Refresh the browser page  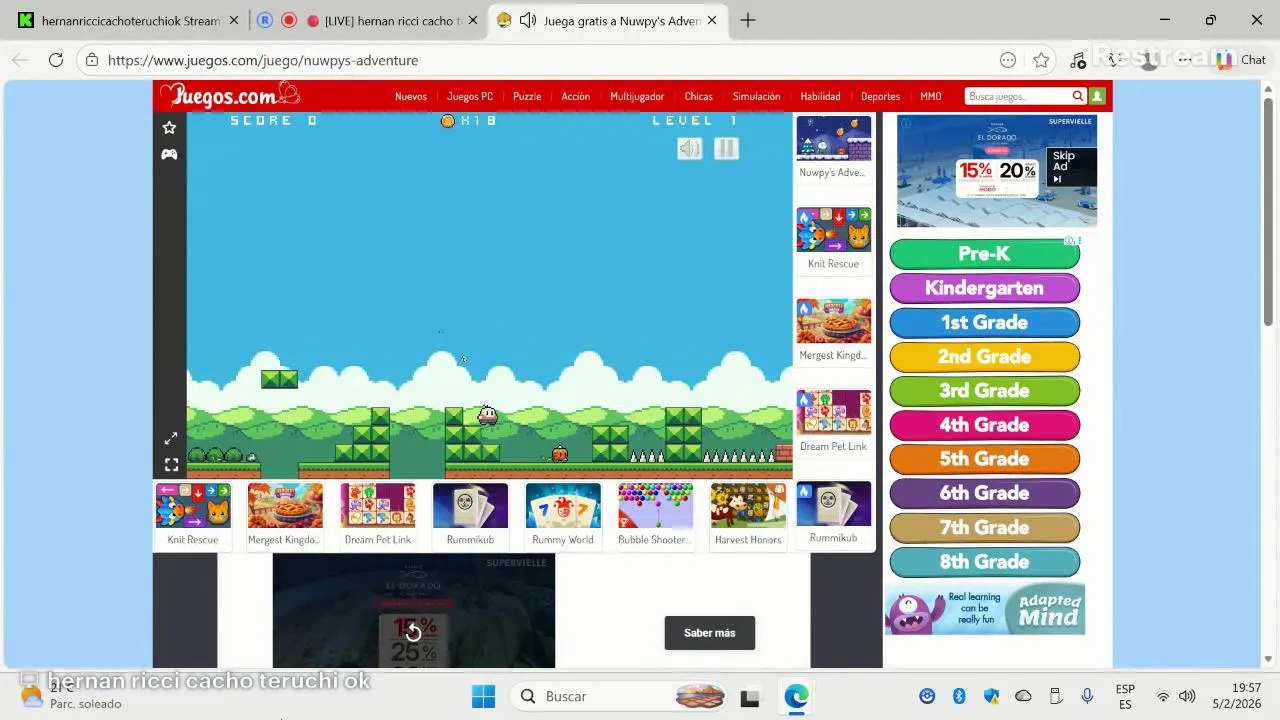(56, 60)
